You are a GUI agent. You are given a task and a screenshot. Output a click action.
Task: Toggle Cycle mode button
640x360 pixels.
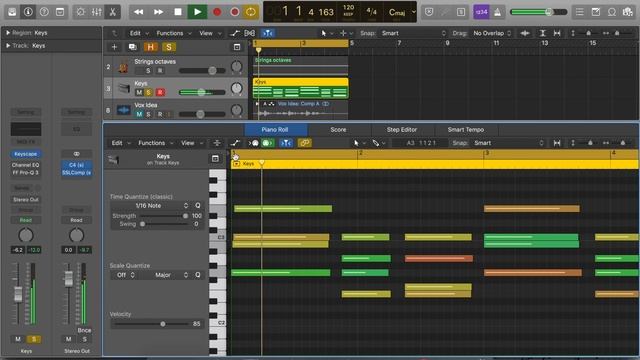(x=251, y=12)
